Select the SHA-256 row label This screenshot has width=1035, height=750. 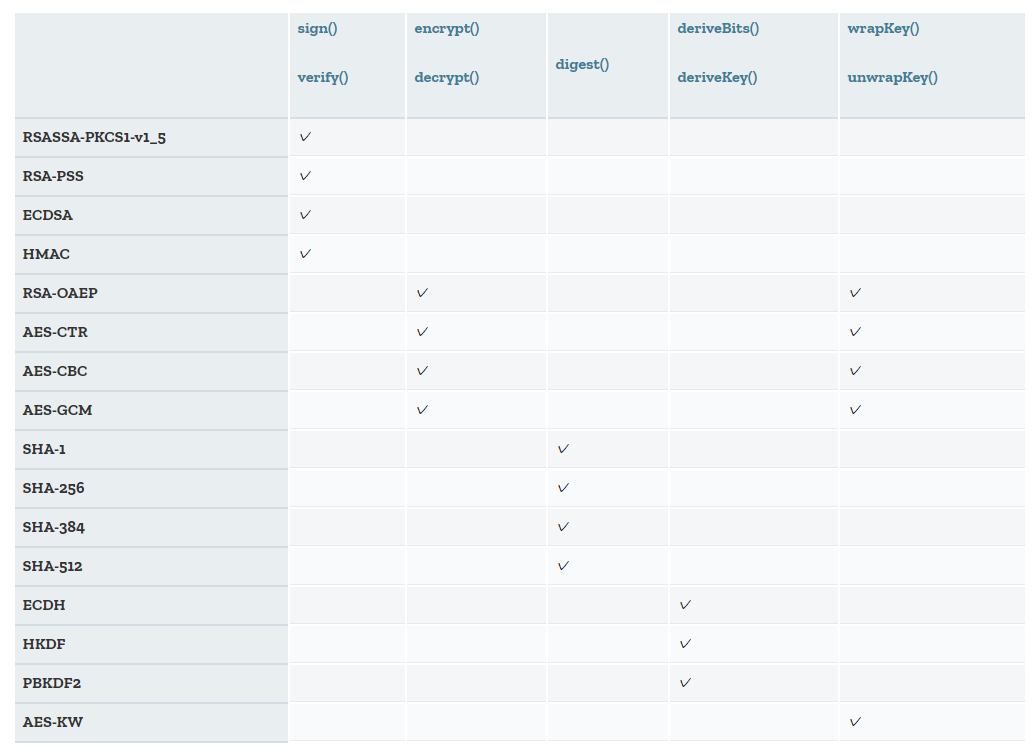[x=53, y=488]
